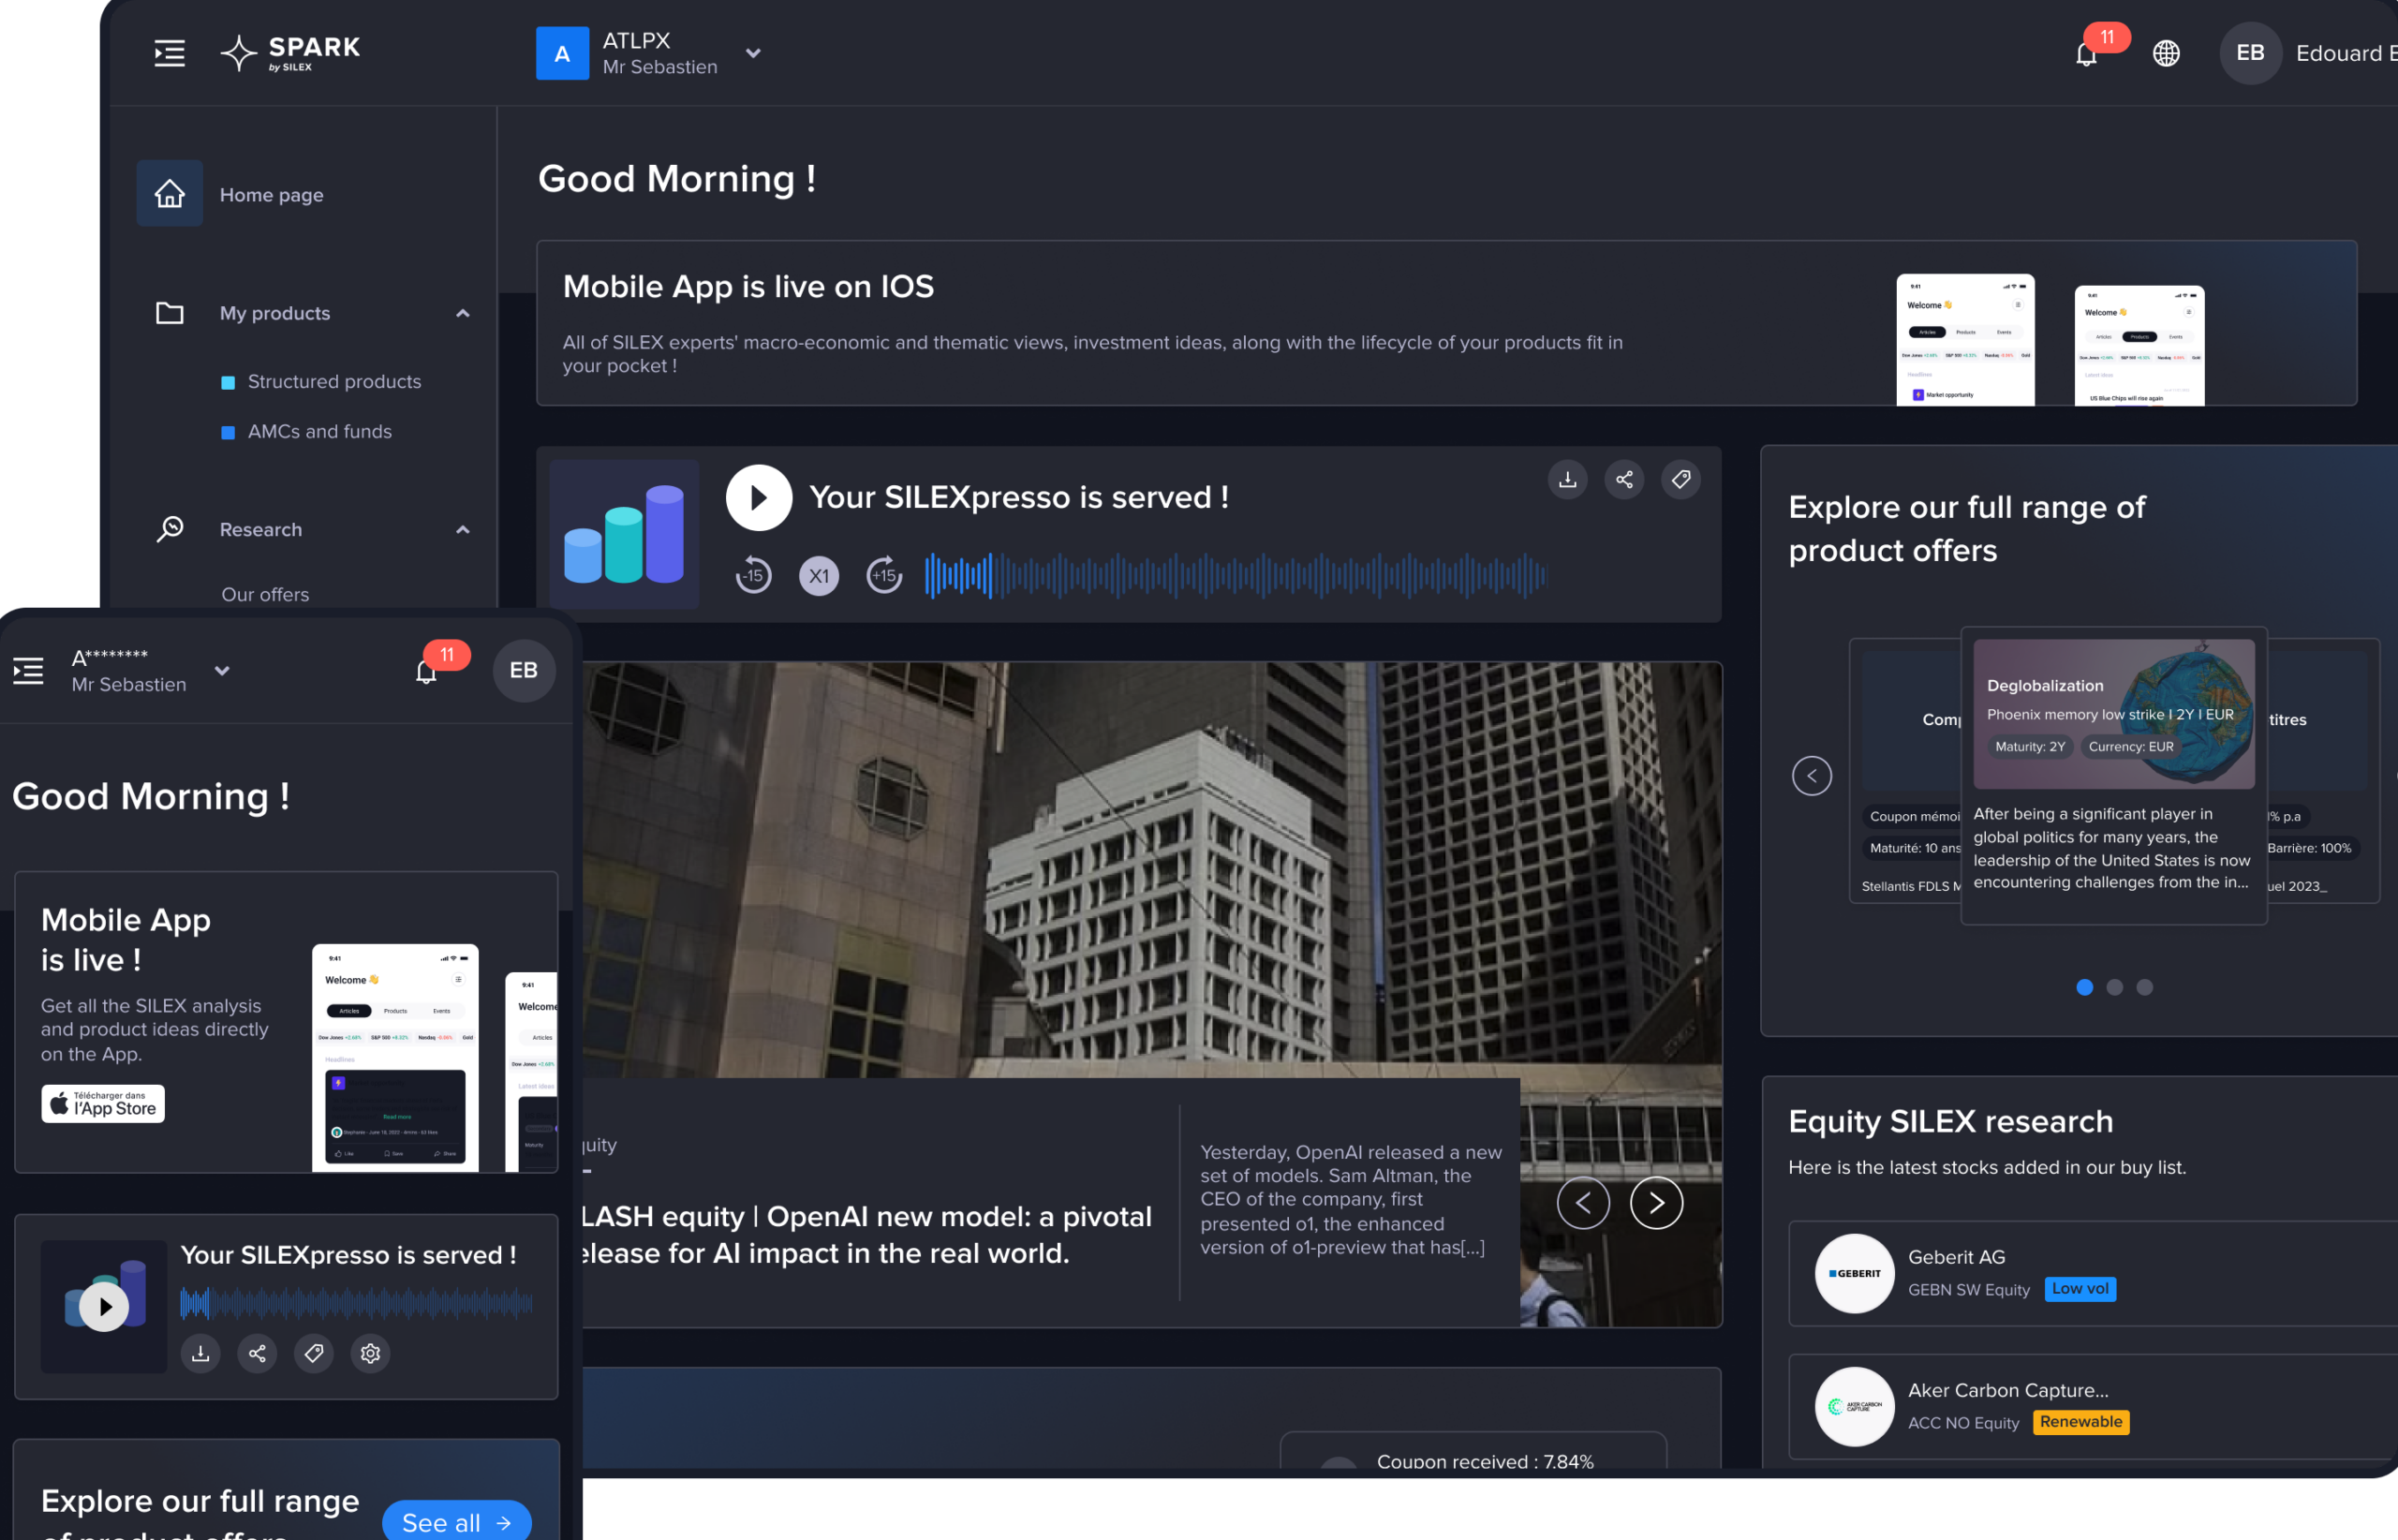This screenshot has height=1540, width=2398.
Task: Toggle X1 playback speed button
Action: (819, 575)
